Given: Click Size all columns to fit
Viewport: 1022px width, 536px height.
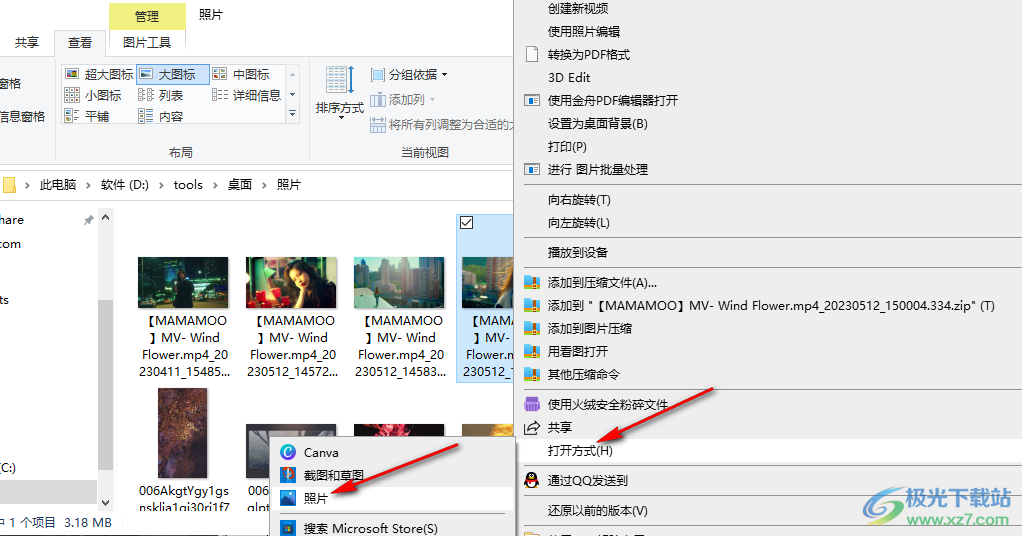Looking at the screenshot, I should click(x=442, y=125).
